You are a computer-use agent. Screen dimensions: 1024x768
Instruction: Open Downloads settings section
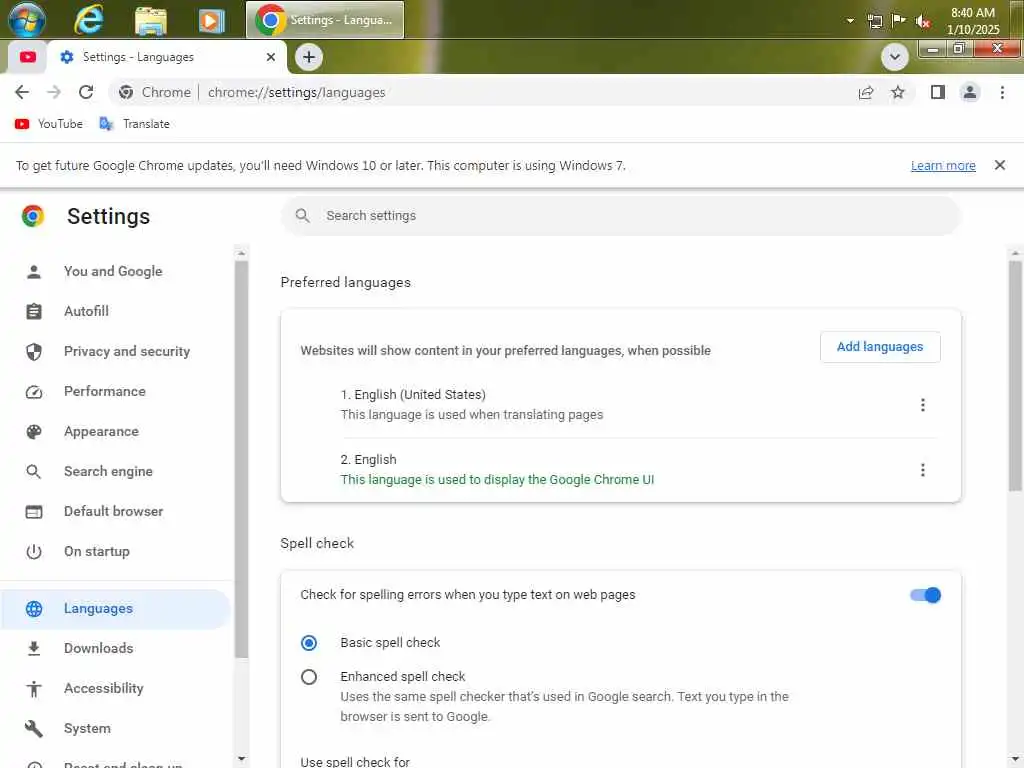click(99, 648)
